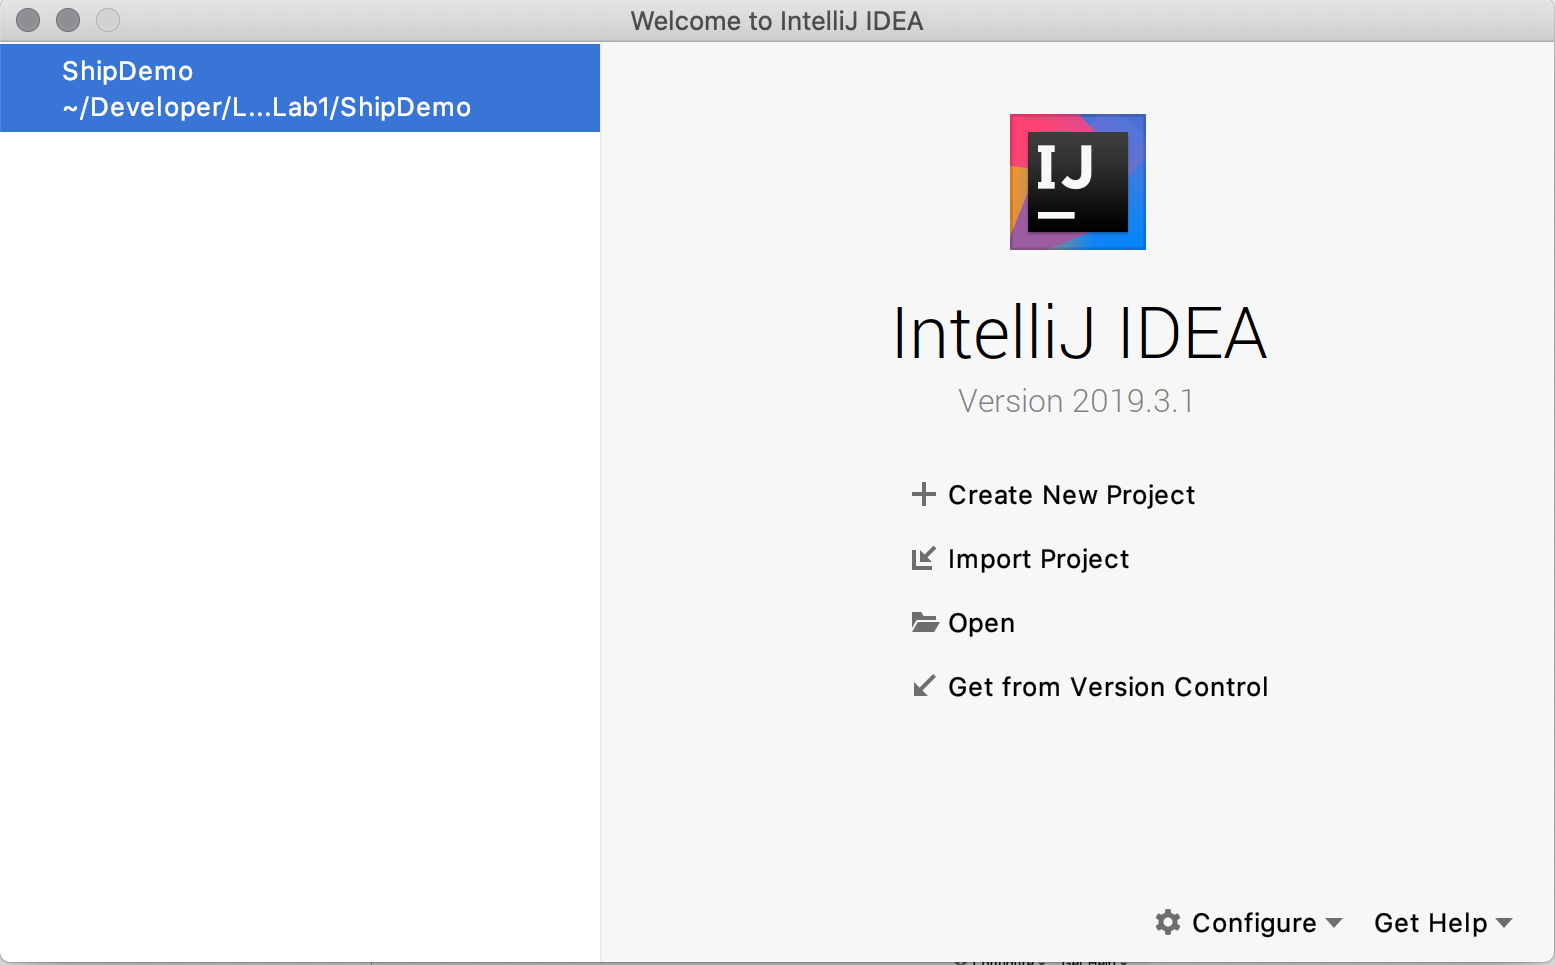Click the Open text link

point(981,623)
